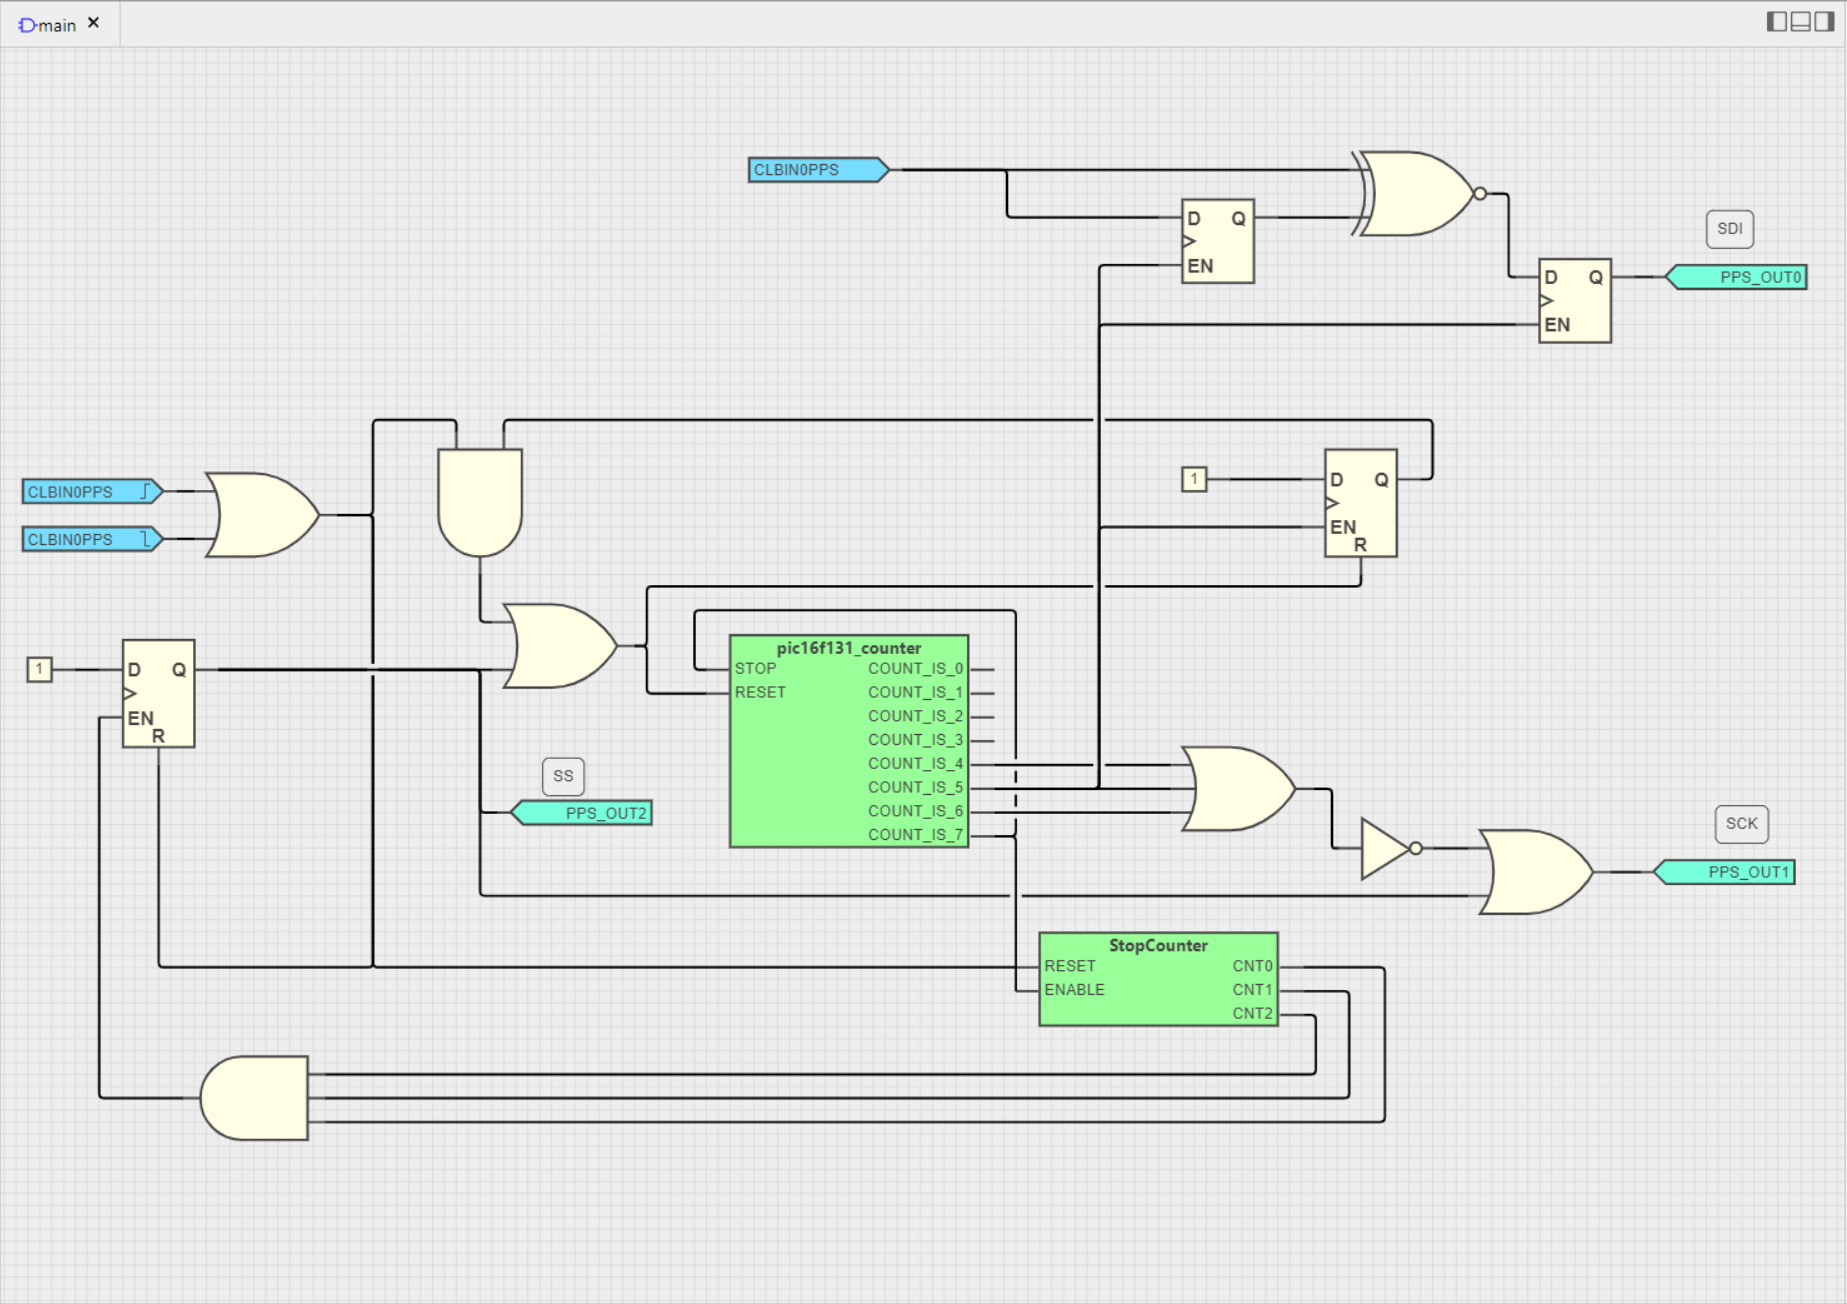Select the three-input AND gate at bottom
The height and width of the screenshot is (1304, 1847).
[254, 1098]
